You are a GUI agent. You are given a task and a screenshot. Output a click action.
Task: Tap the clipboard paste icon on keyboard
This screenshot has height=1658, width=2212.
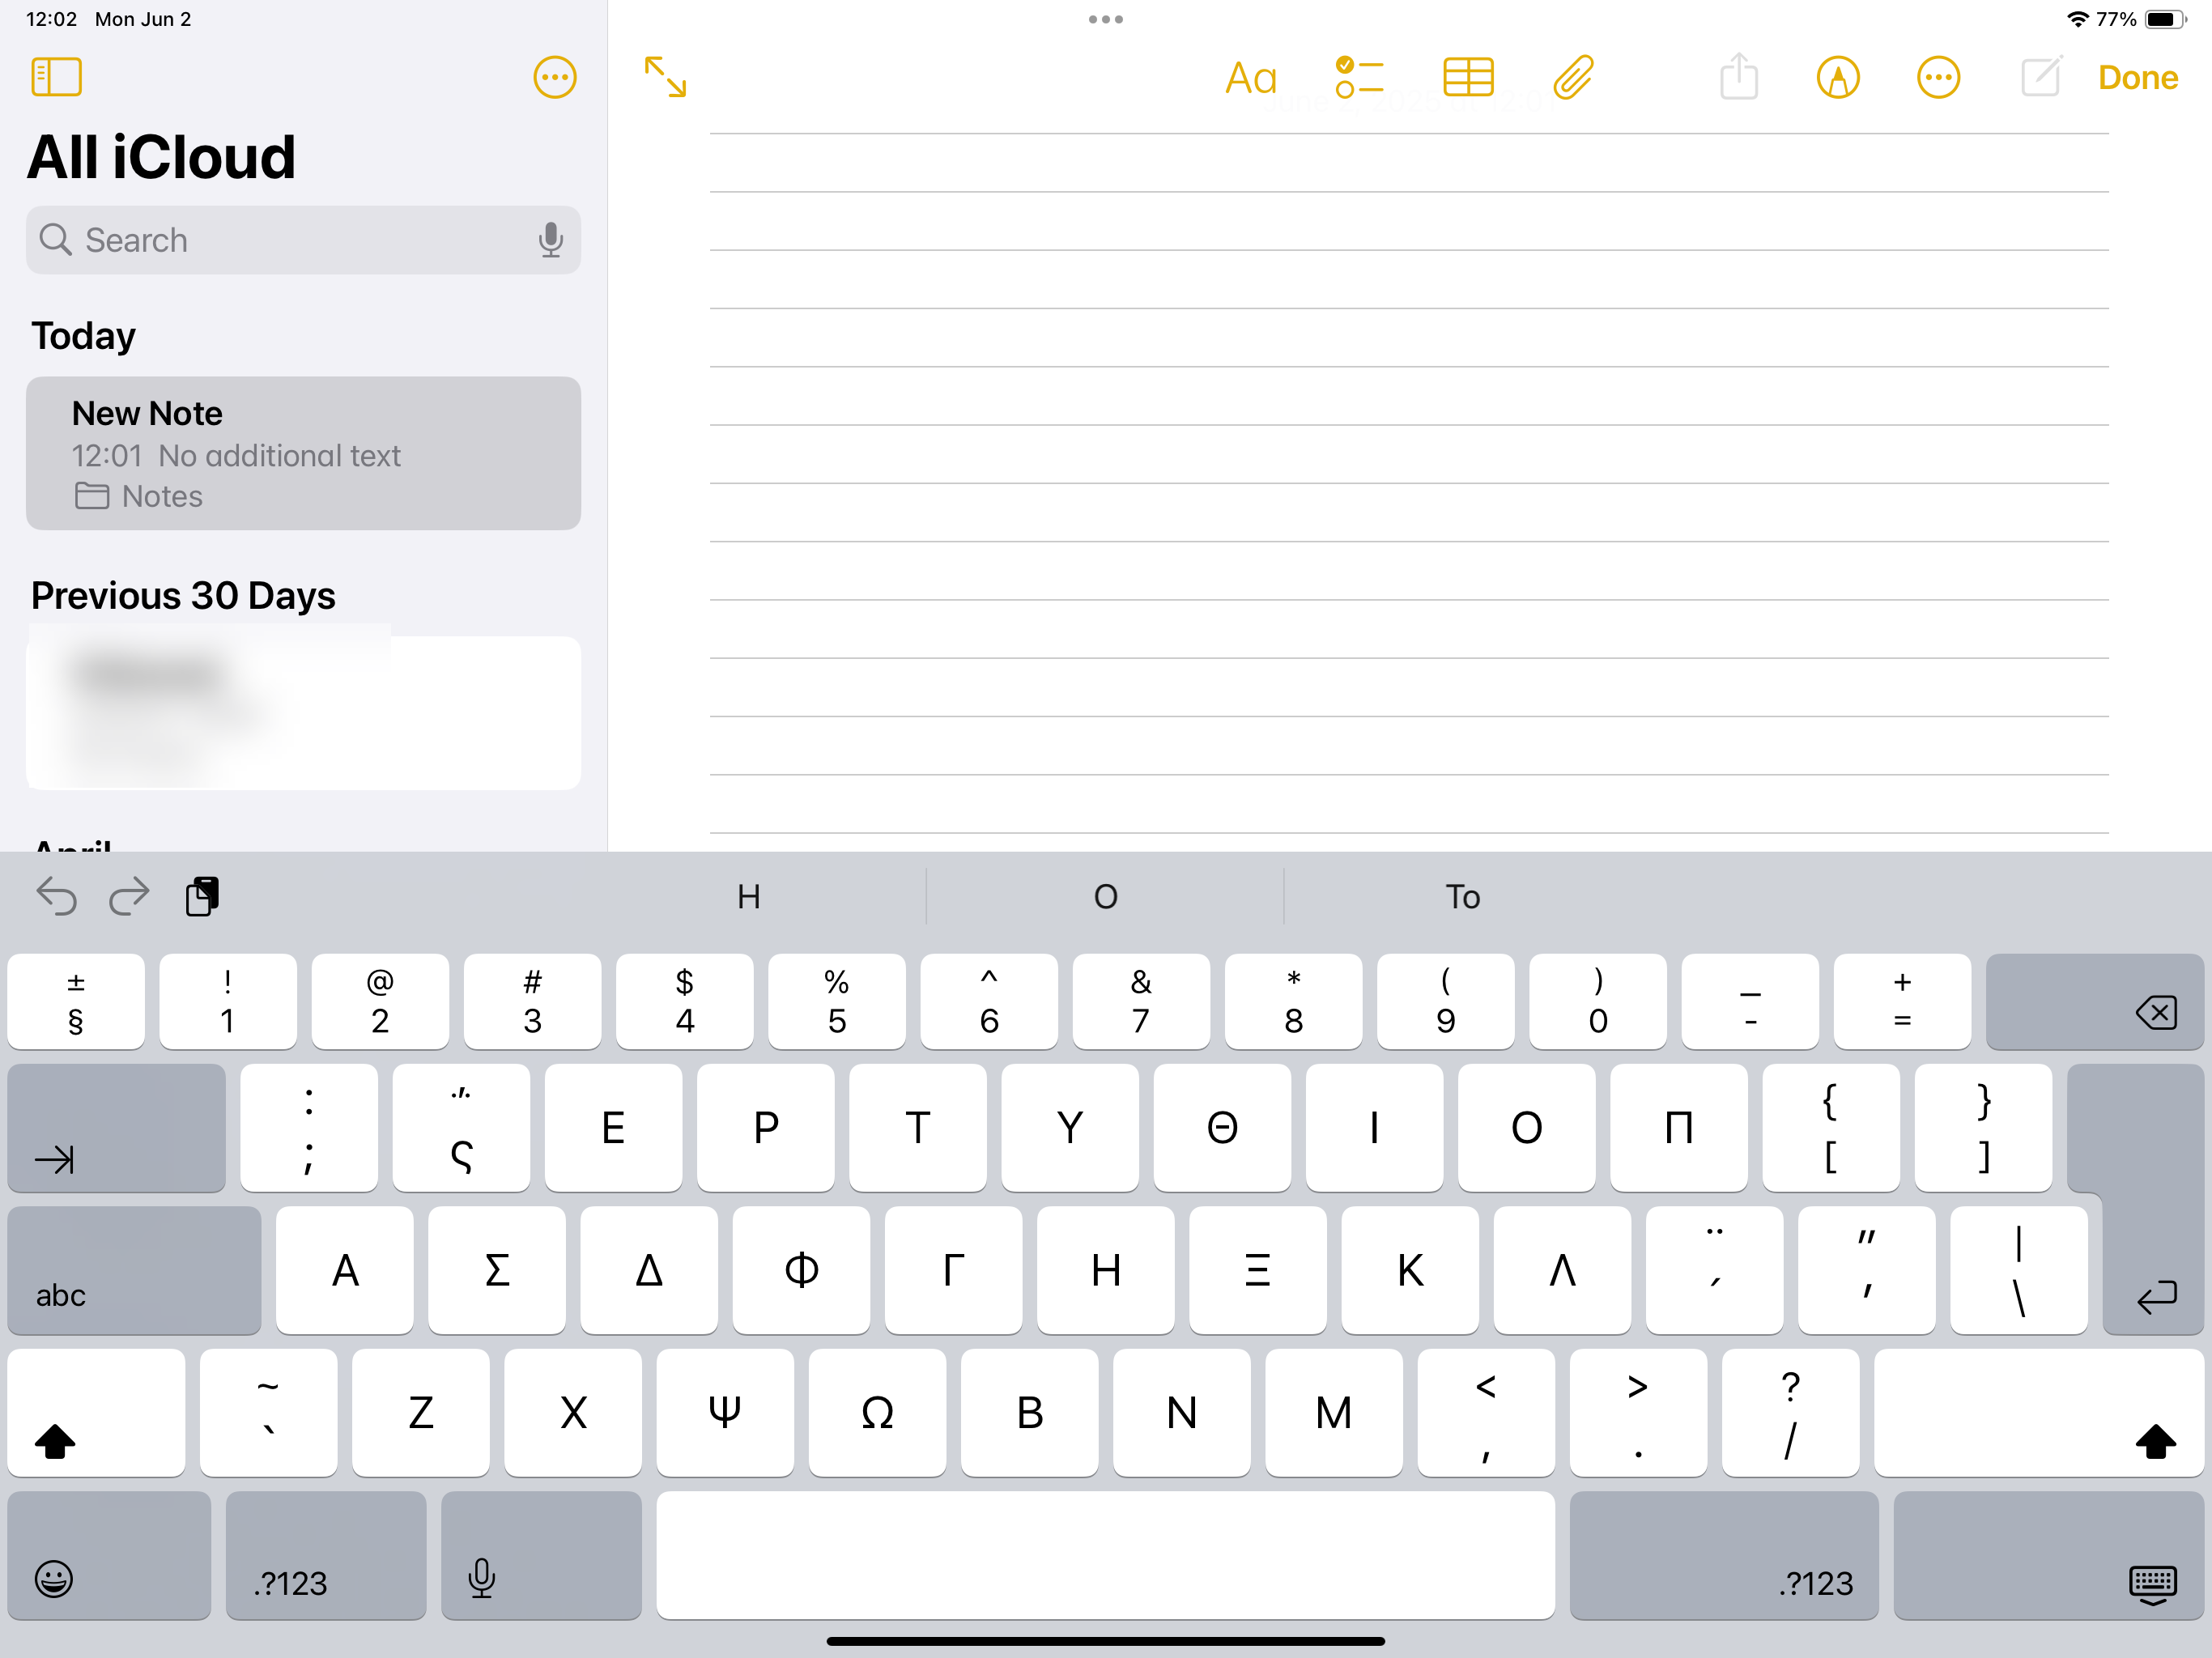[203, 896]
